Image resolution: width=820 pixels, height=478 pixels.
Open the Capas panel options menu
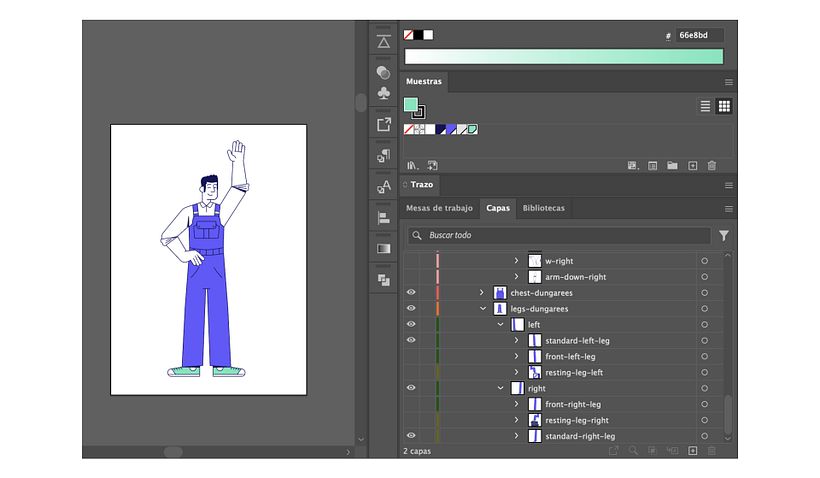coord(728,209)
